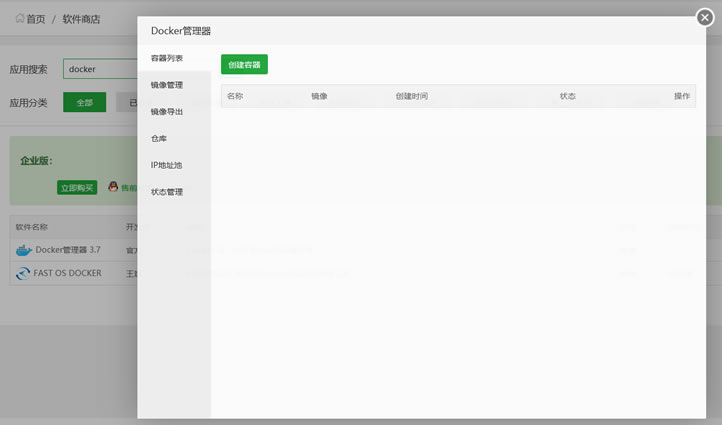Click the 立即购买 button
Image resolution: width=722 pixels, height=425 pixels.
77,187
